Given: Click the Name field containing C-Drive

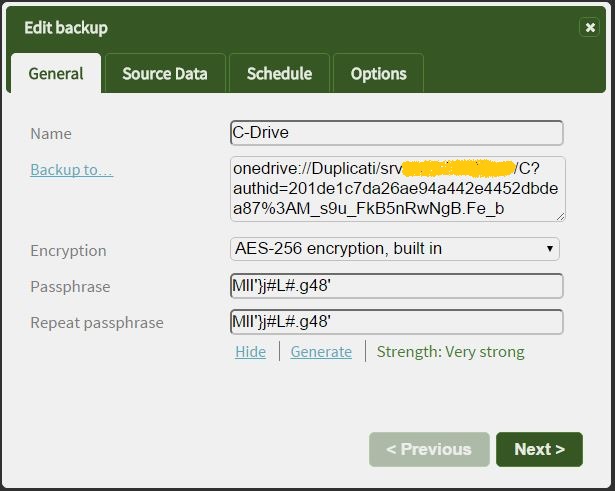Looking at the screenshot, I should pyautogui.click(x=397, y=133).
